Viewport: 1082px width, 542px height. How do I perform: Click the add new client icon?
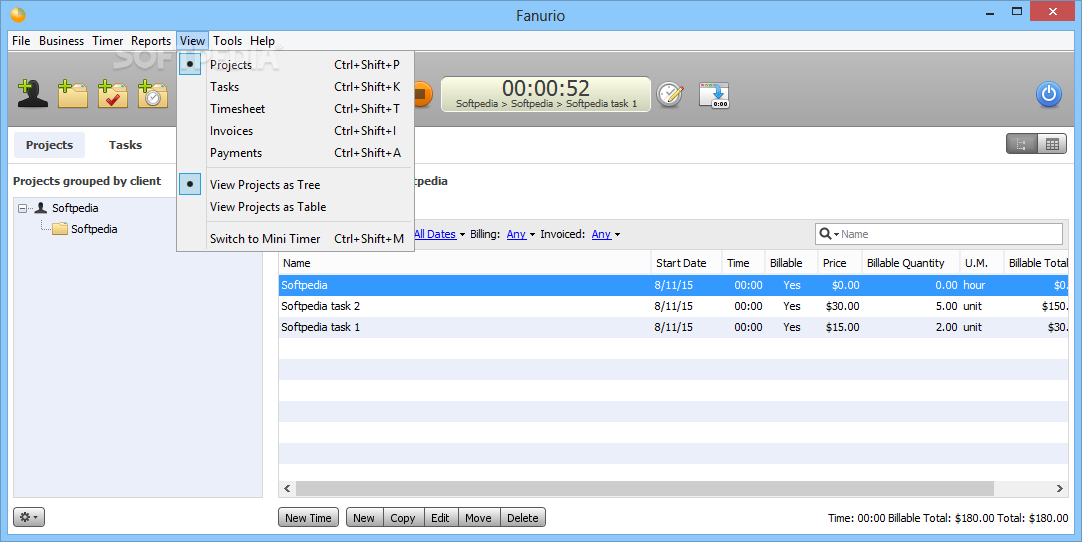point(32,94)
